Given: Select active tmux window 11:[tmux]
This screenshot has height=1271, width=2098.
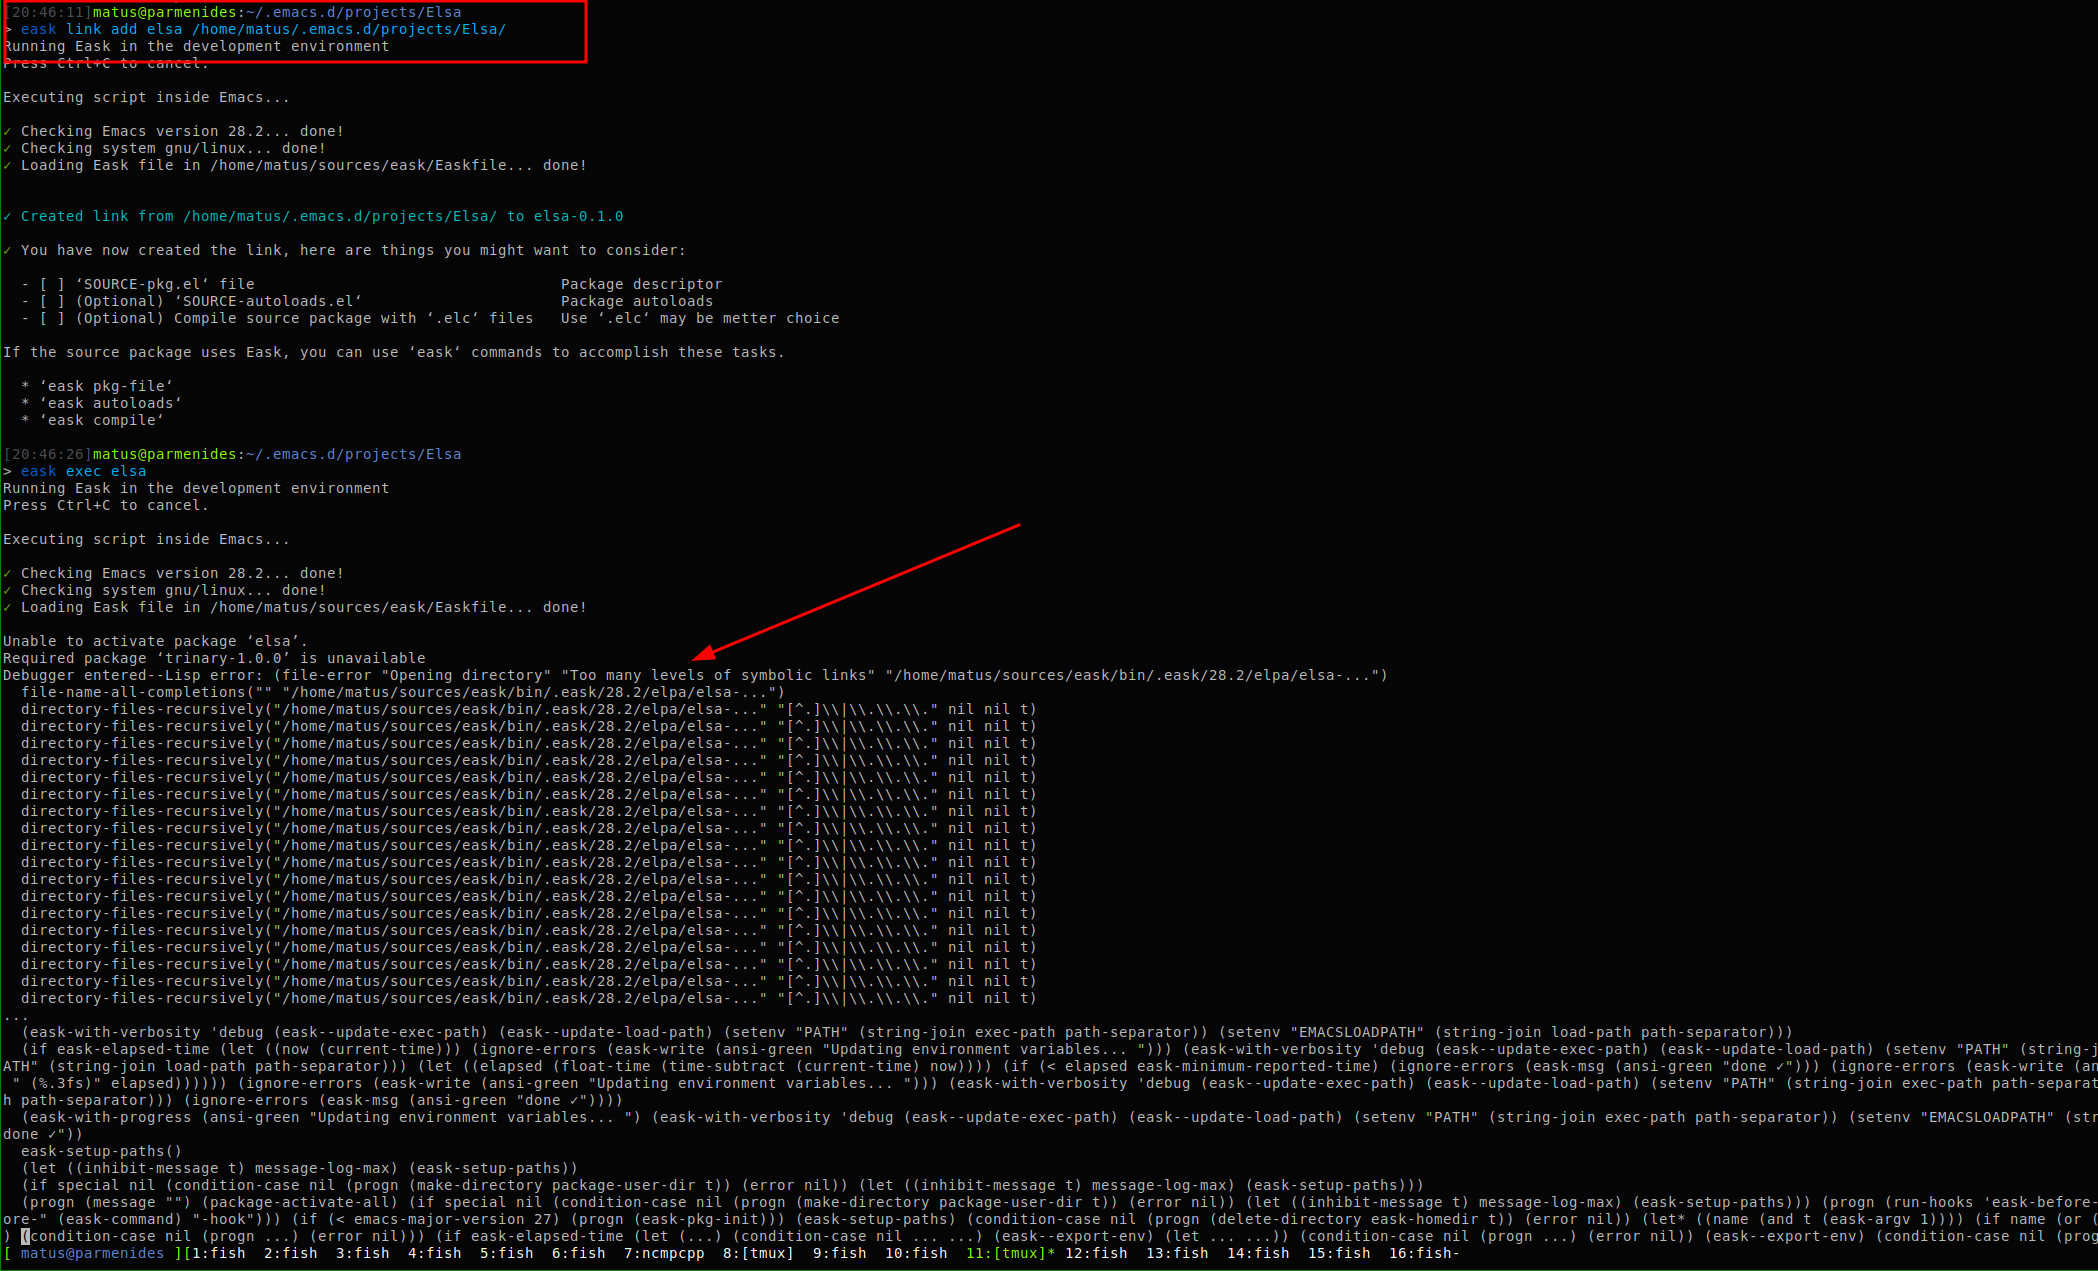Looking at the screenshot, I should pos(1009,1253).
